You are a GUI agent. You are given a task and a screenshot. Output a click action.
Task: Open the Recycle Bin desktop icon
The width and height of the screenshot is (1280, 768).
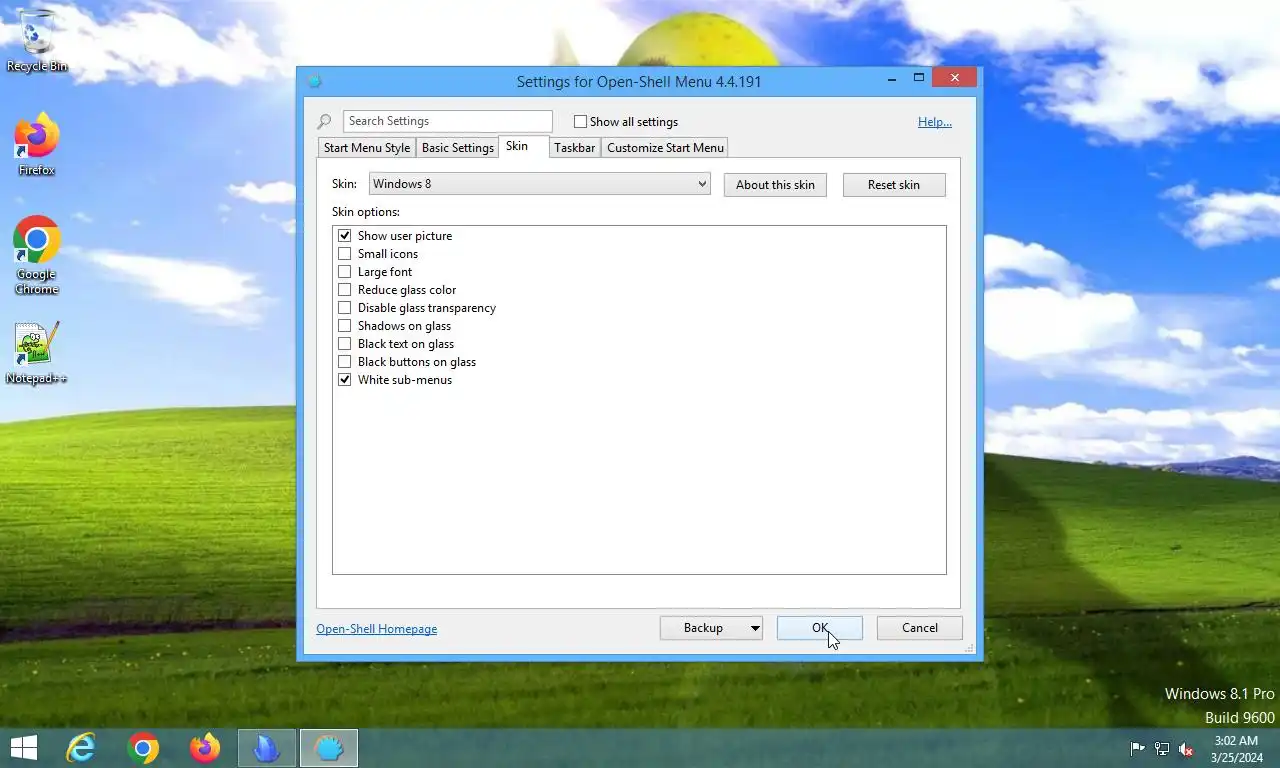point(37,40)
